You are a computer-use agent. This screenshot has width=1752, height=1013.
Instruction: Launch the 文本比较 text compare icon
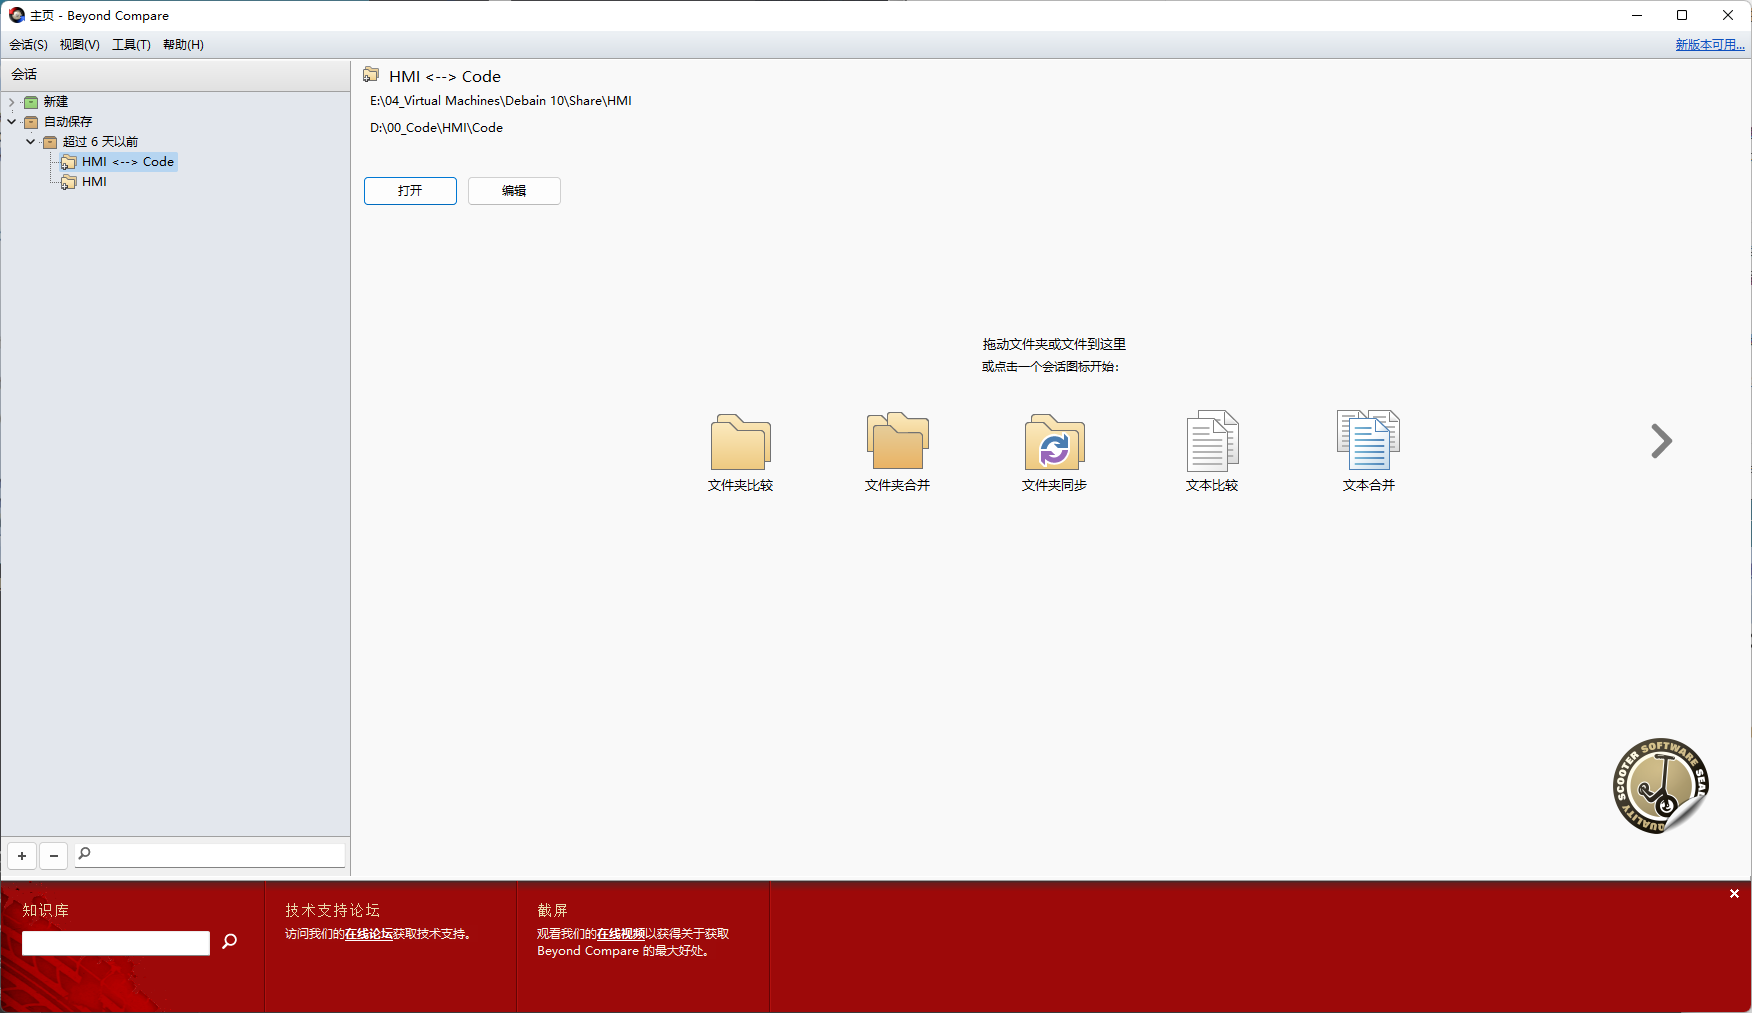point(1212,441)
